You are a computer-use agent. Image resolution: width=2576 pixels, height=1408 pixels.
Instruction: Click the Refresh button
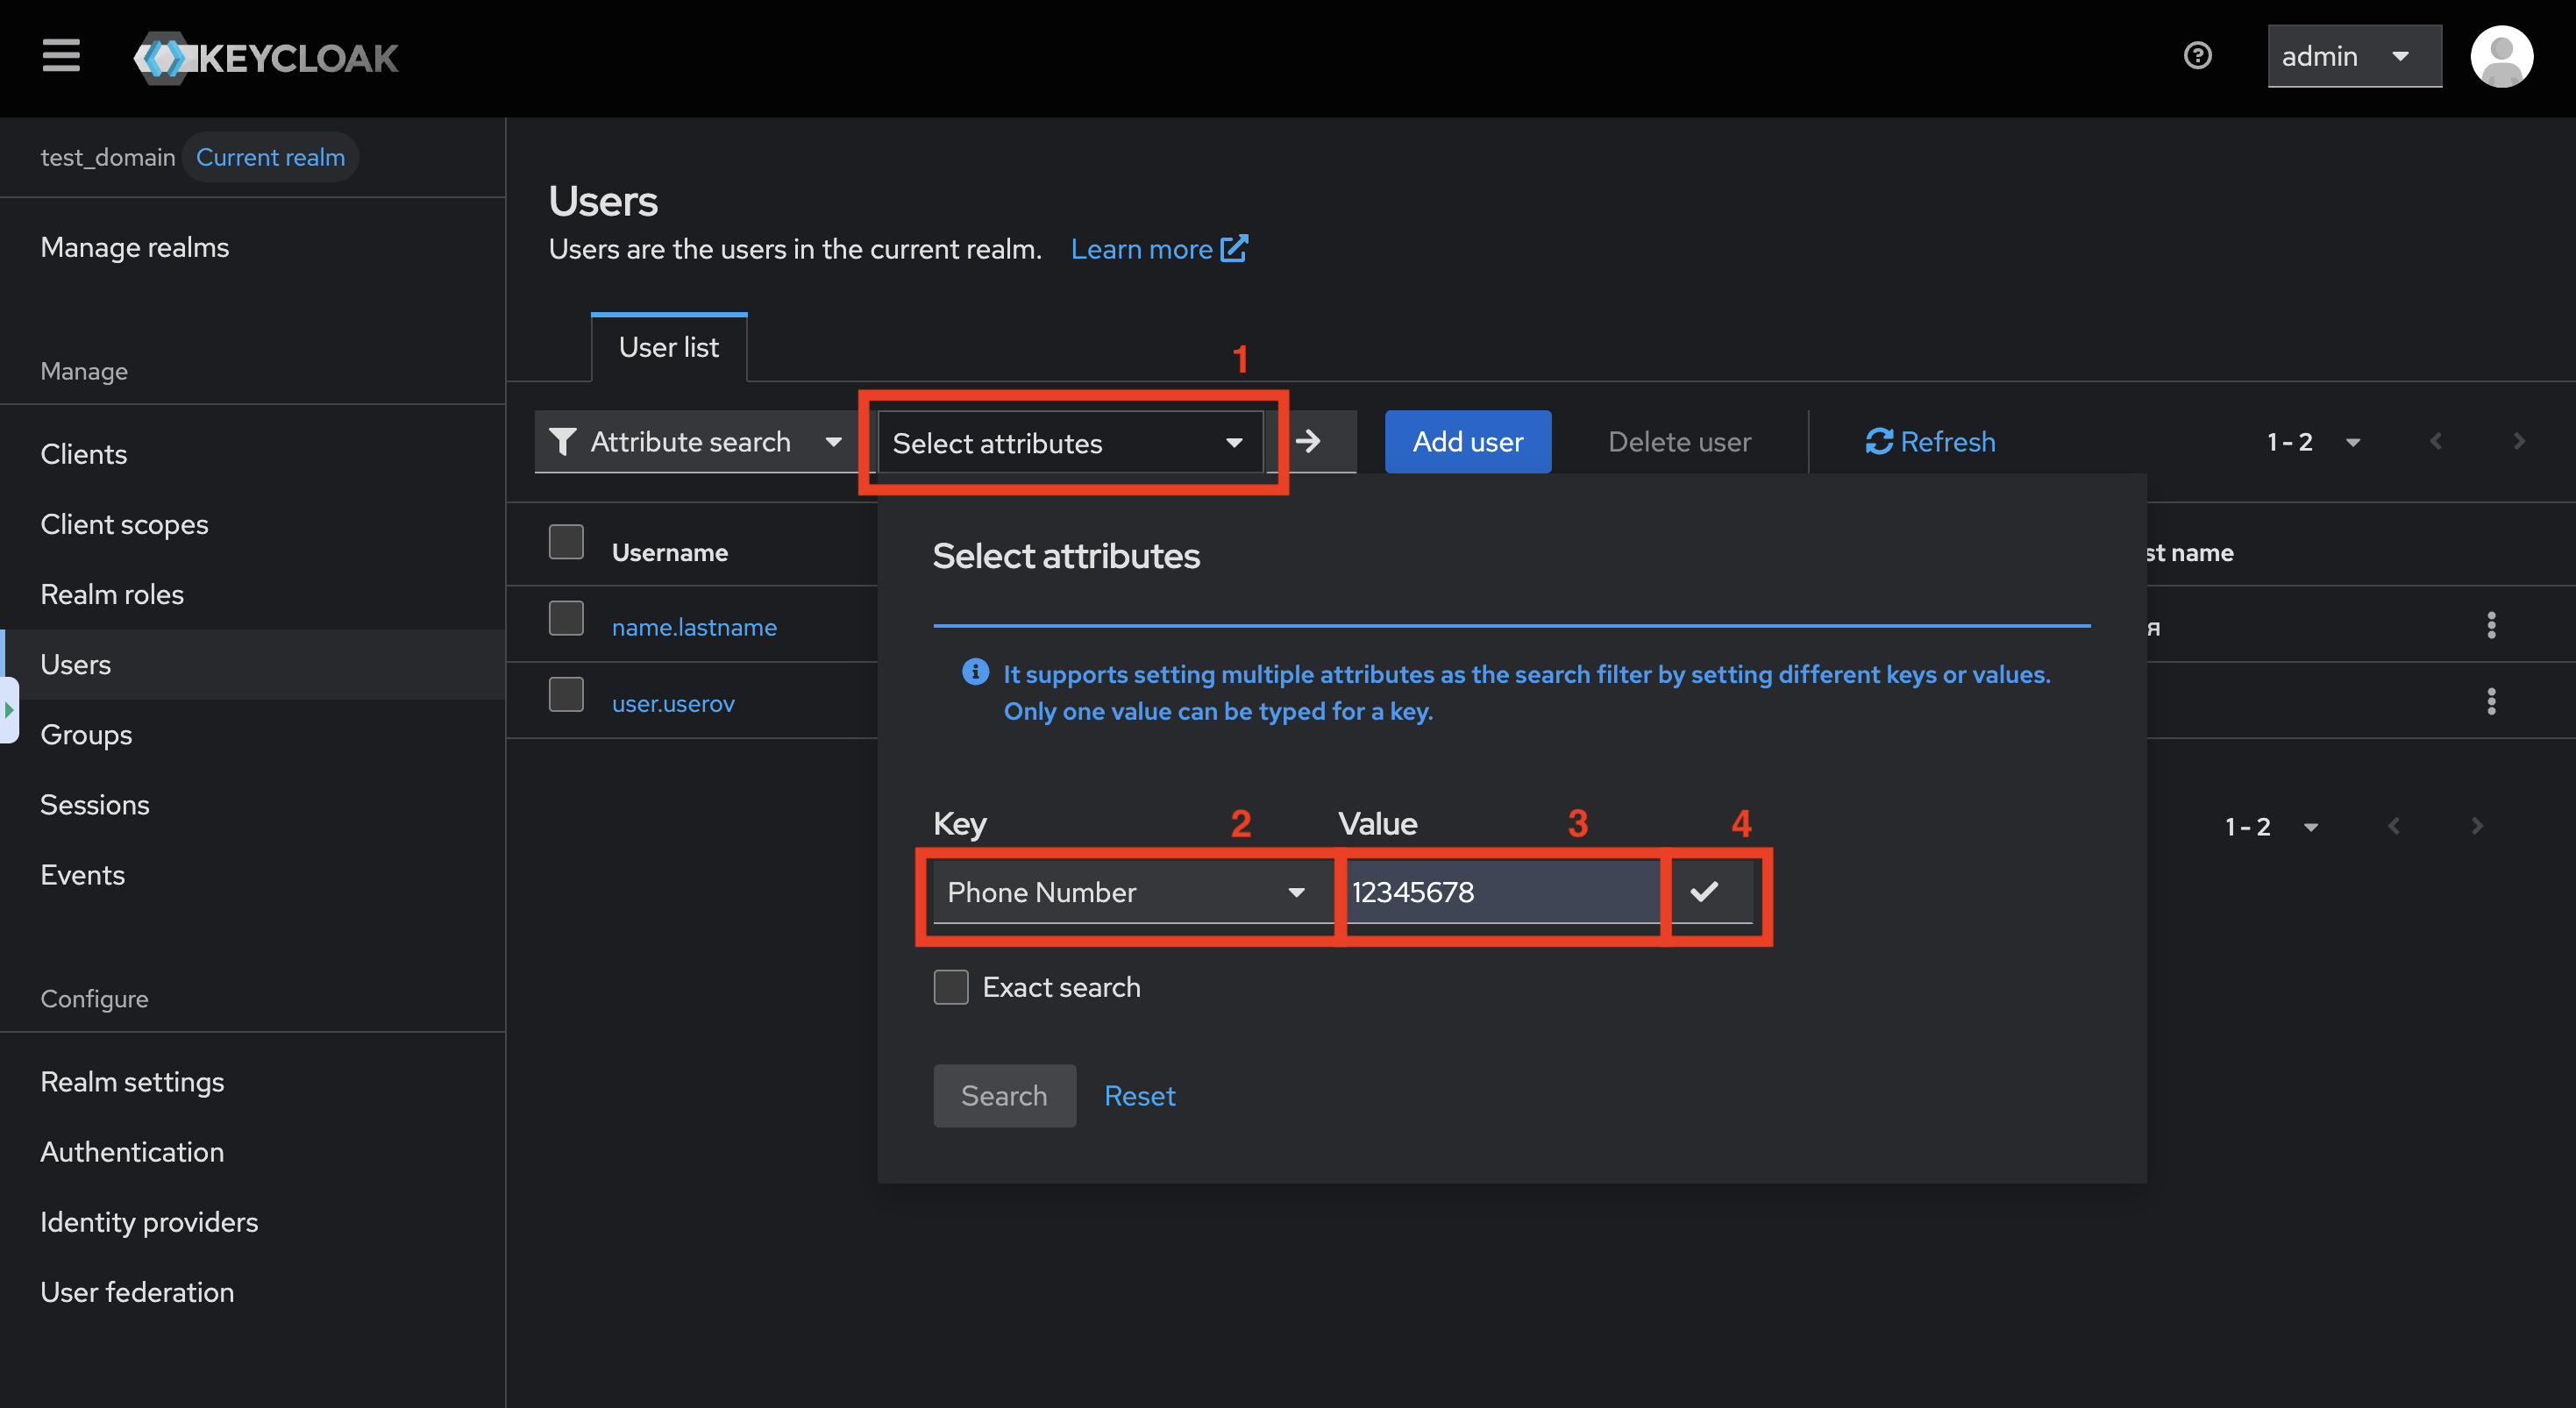pos(1930,442)
